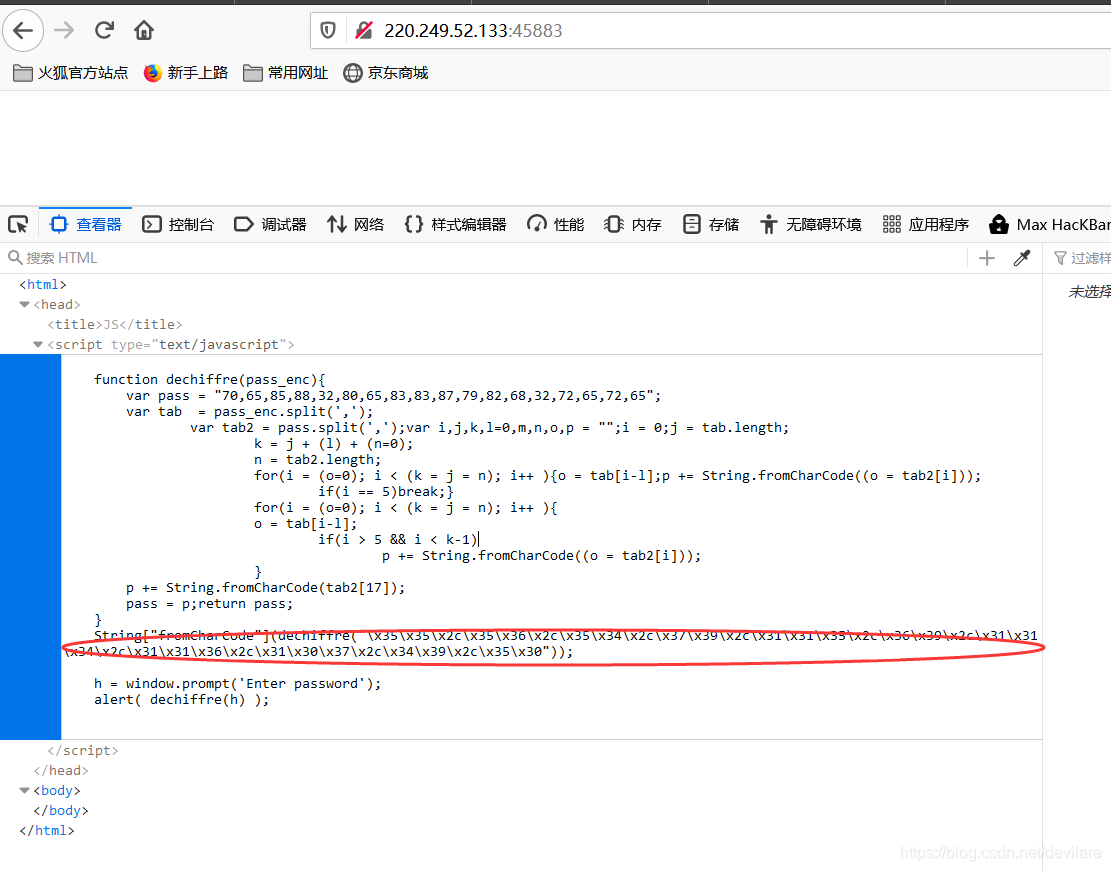Viewport: 1111px width, 871px height.
Task: Reload the current page
Action: [x=104, y=30]
